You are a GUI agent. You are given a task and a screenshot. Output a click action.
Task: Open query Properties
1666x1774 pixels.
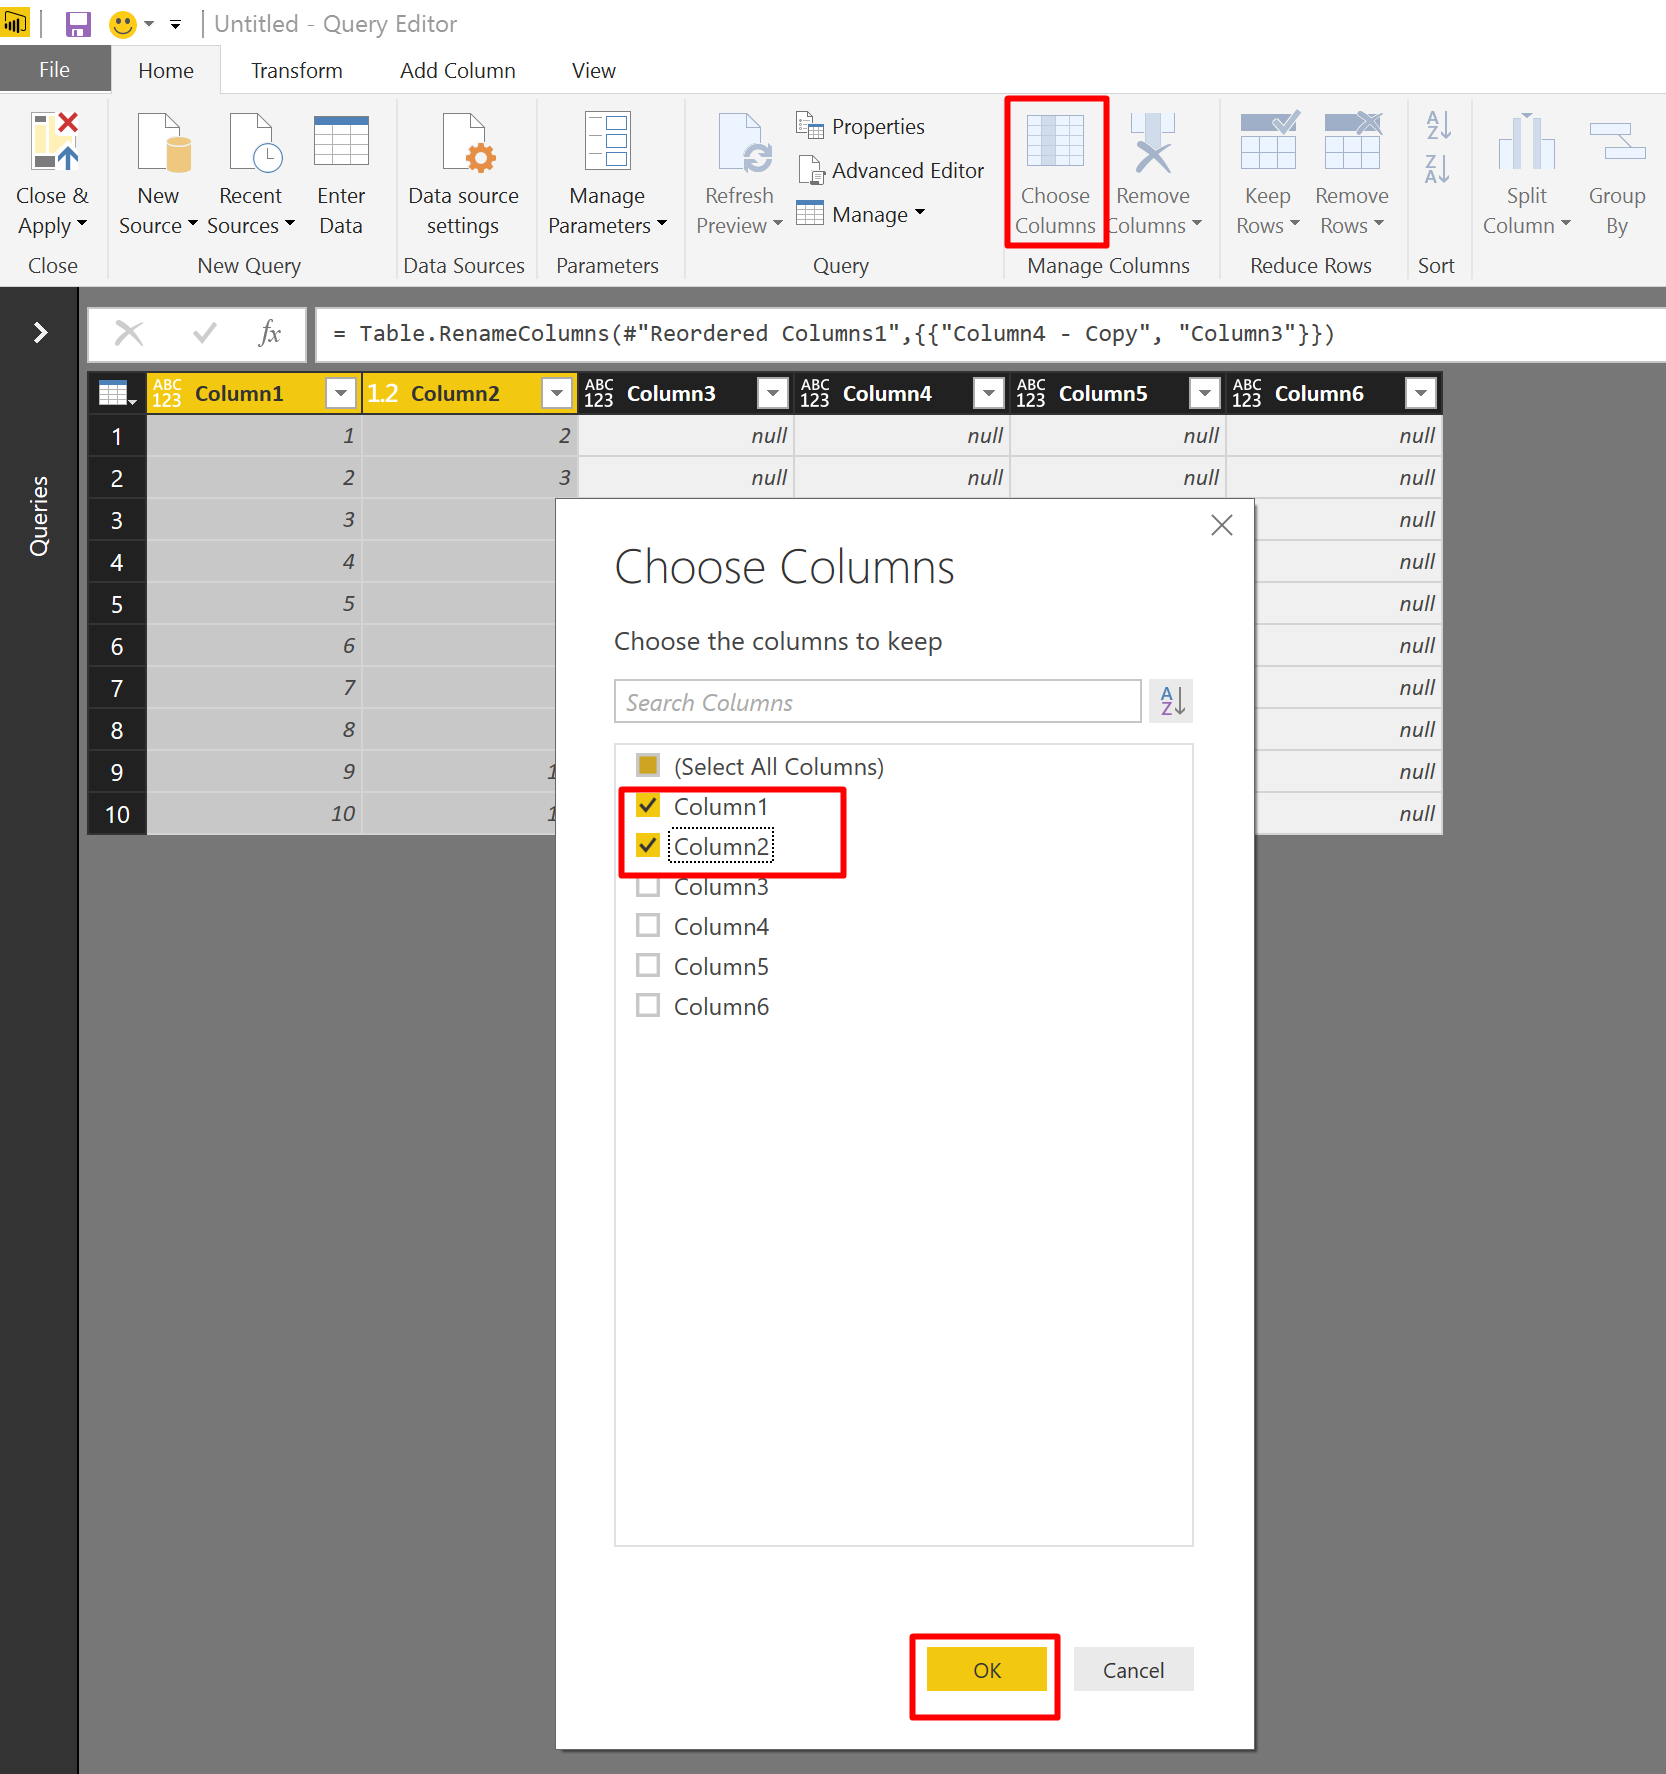click(x=860, y=126)
